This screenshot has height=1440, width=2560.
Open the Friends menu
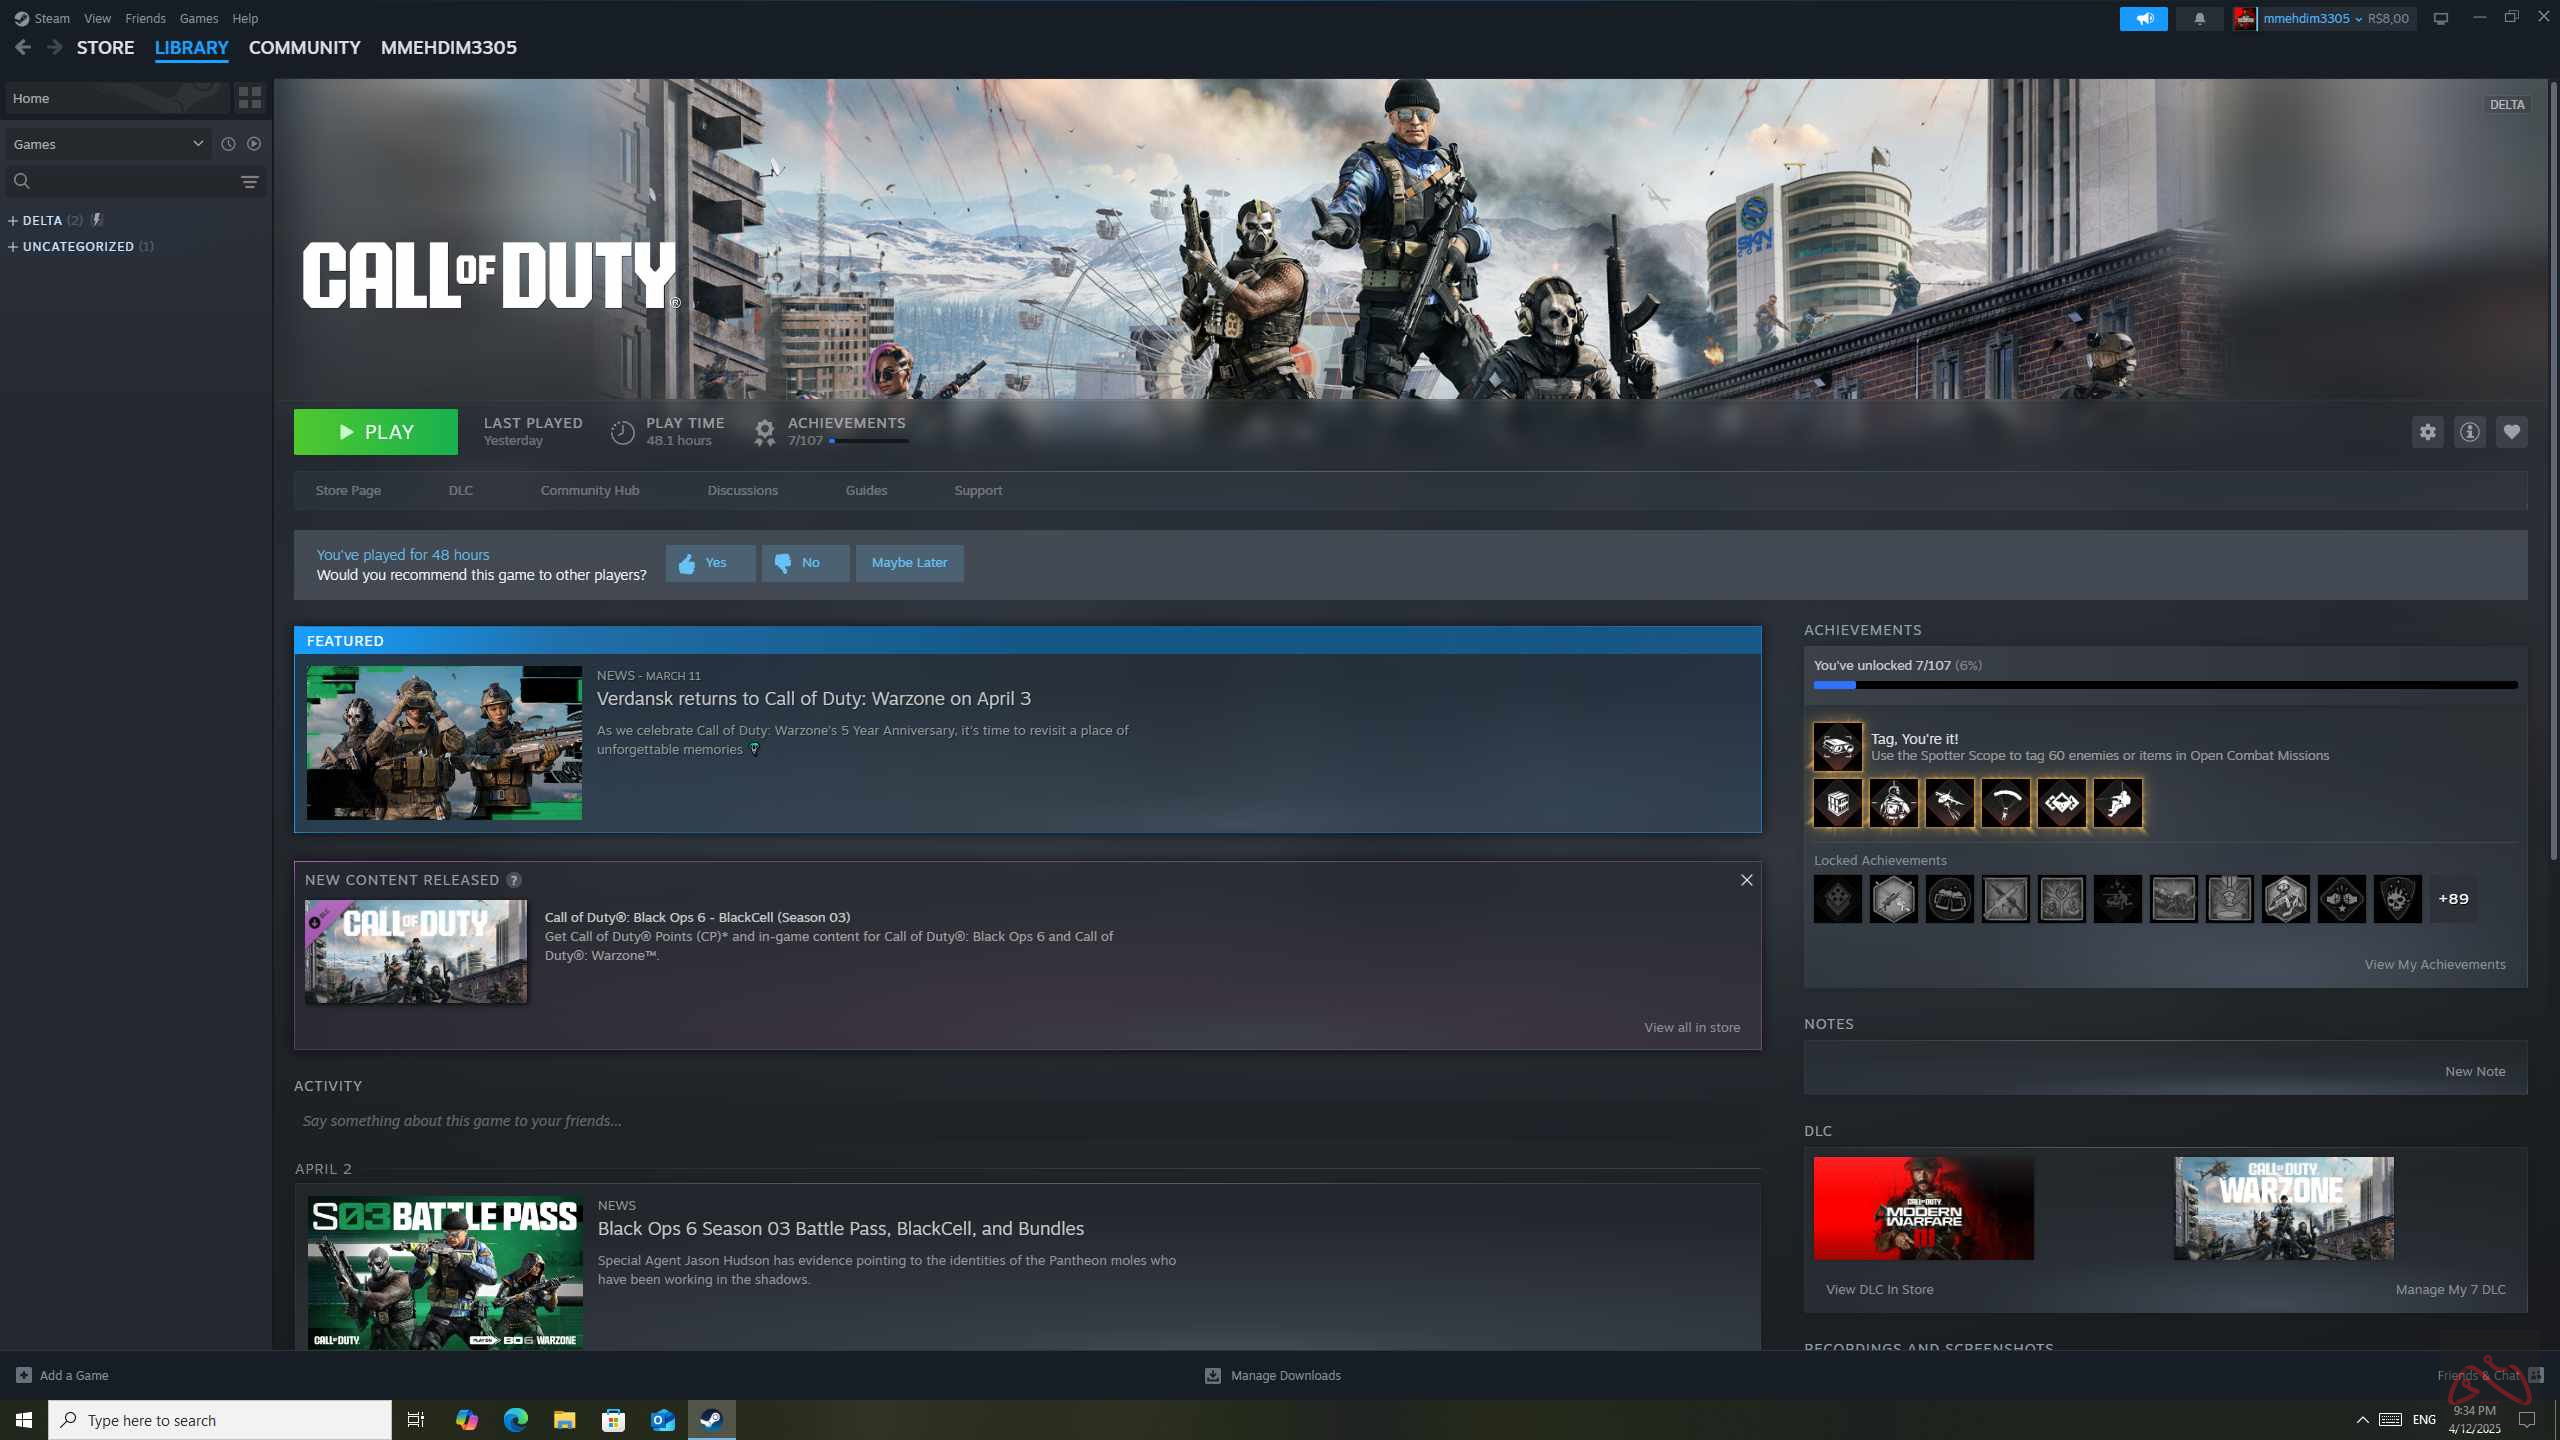(146, 18)
